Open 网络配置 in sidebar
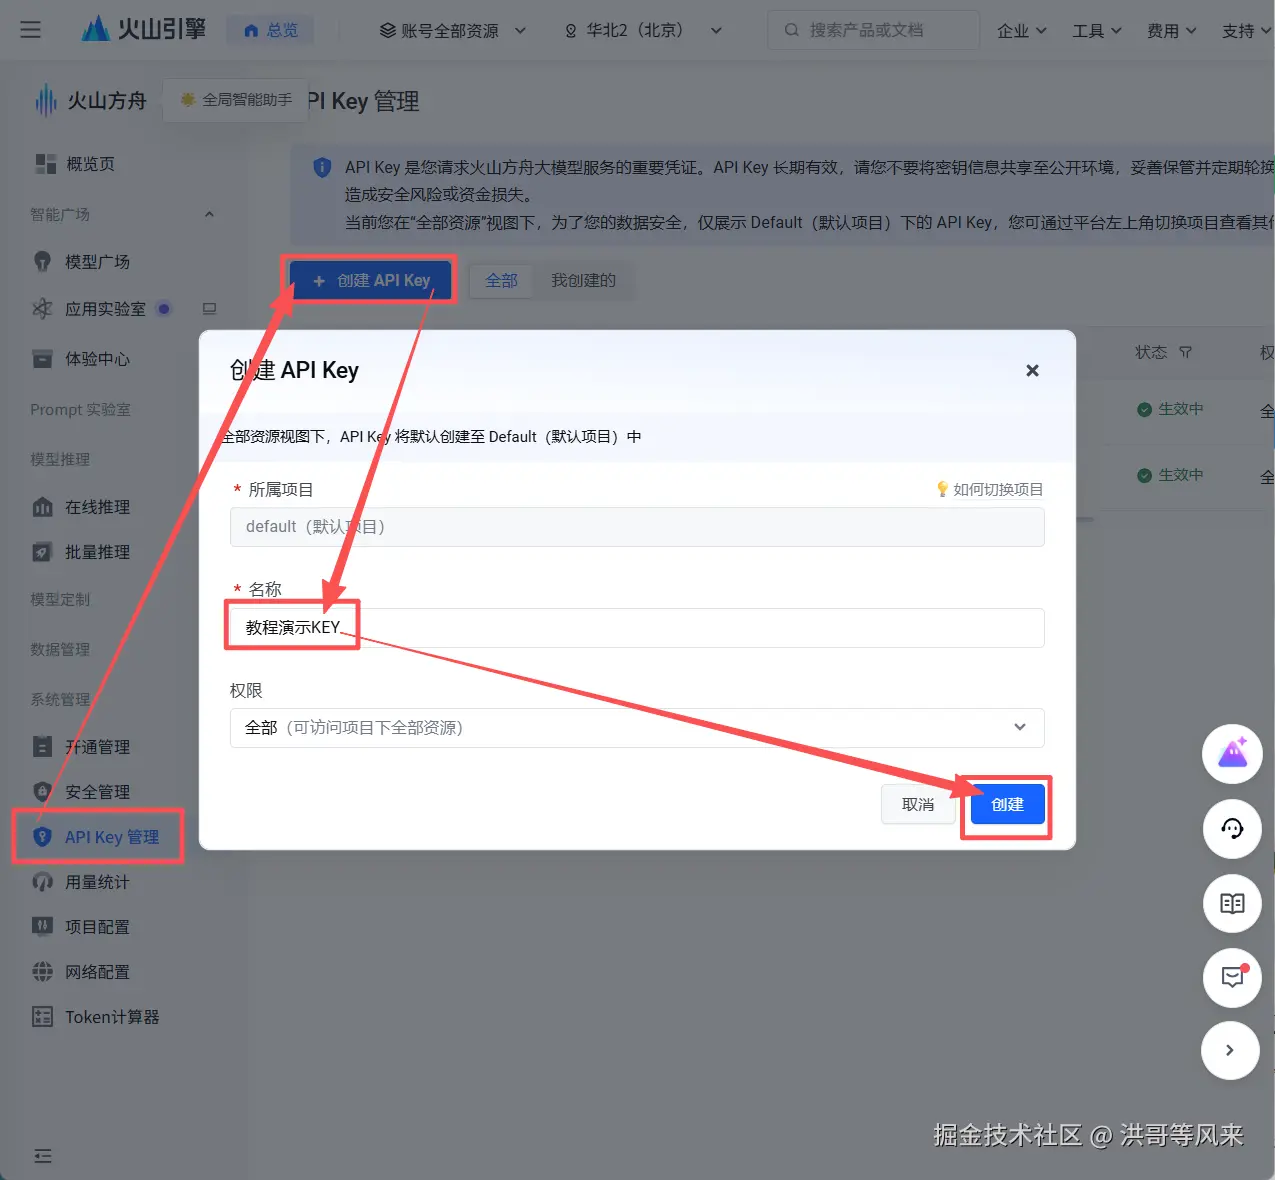 [x=97, y=972]
